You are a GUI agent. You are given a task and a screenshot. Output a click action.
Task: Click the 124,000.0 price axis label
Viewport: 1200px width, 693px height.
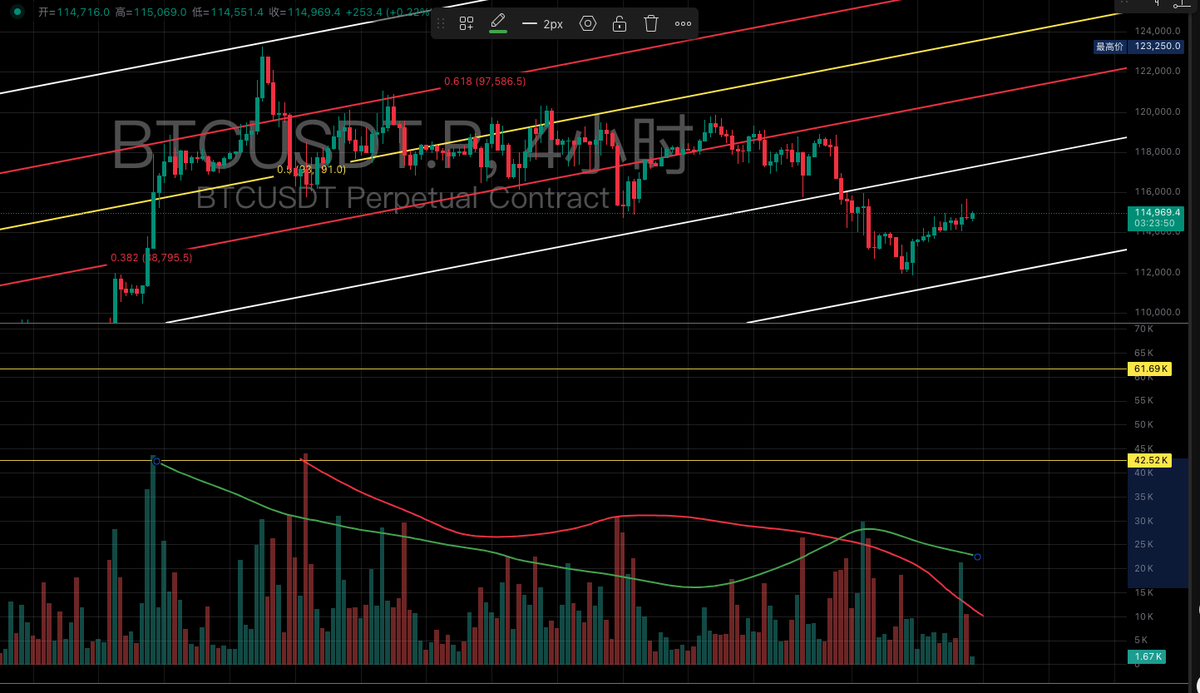point(1158,31)
